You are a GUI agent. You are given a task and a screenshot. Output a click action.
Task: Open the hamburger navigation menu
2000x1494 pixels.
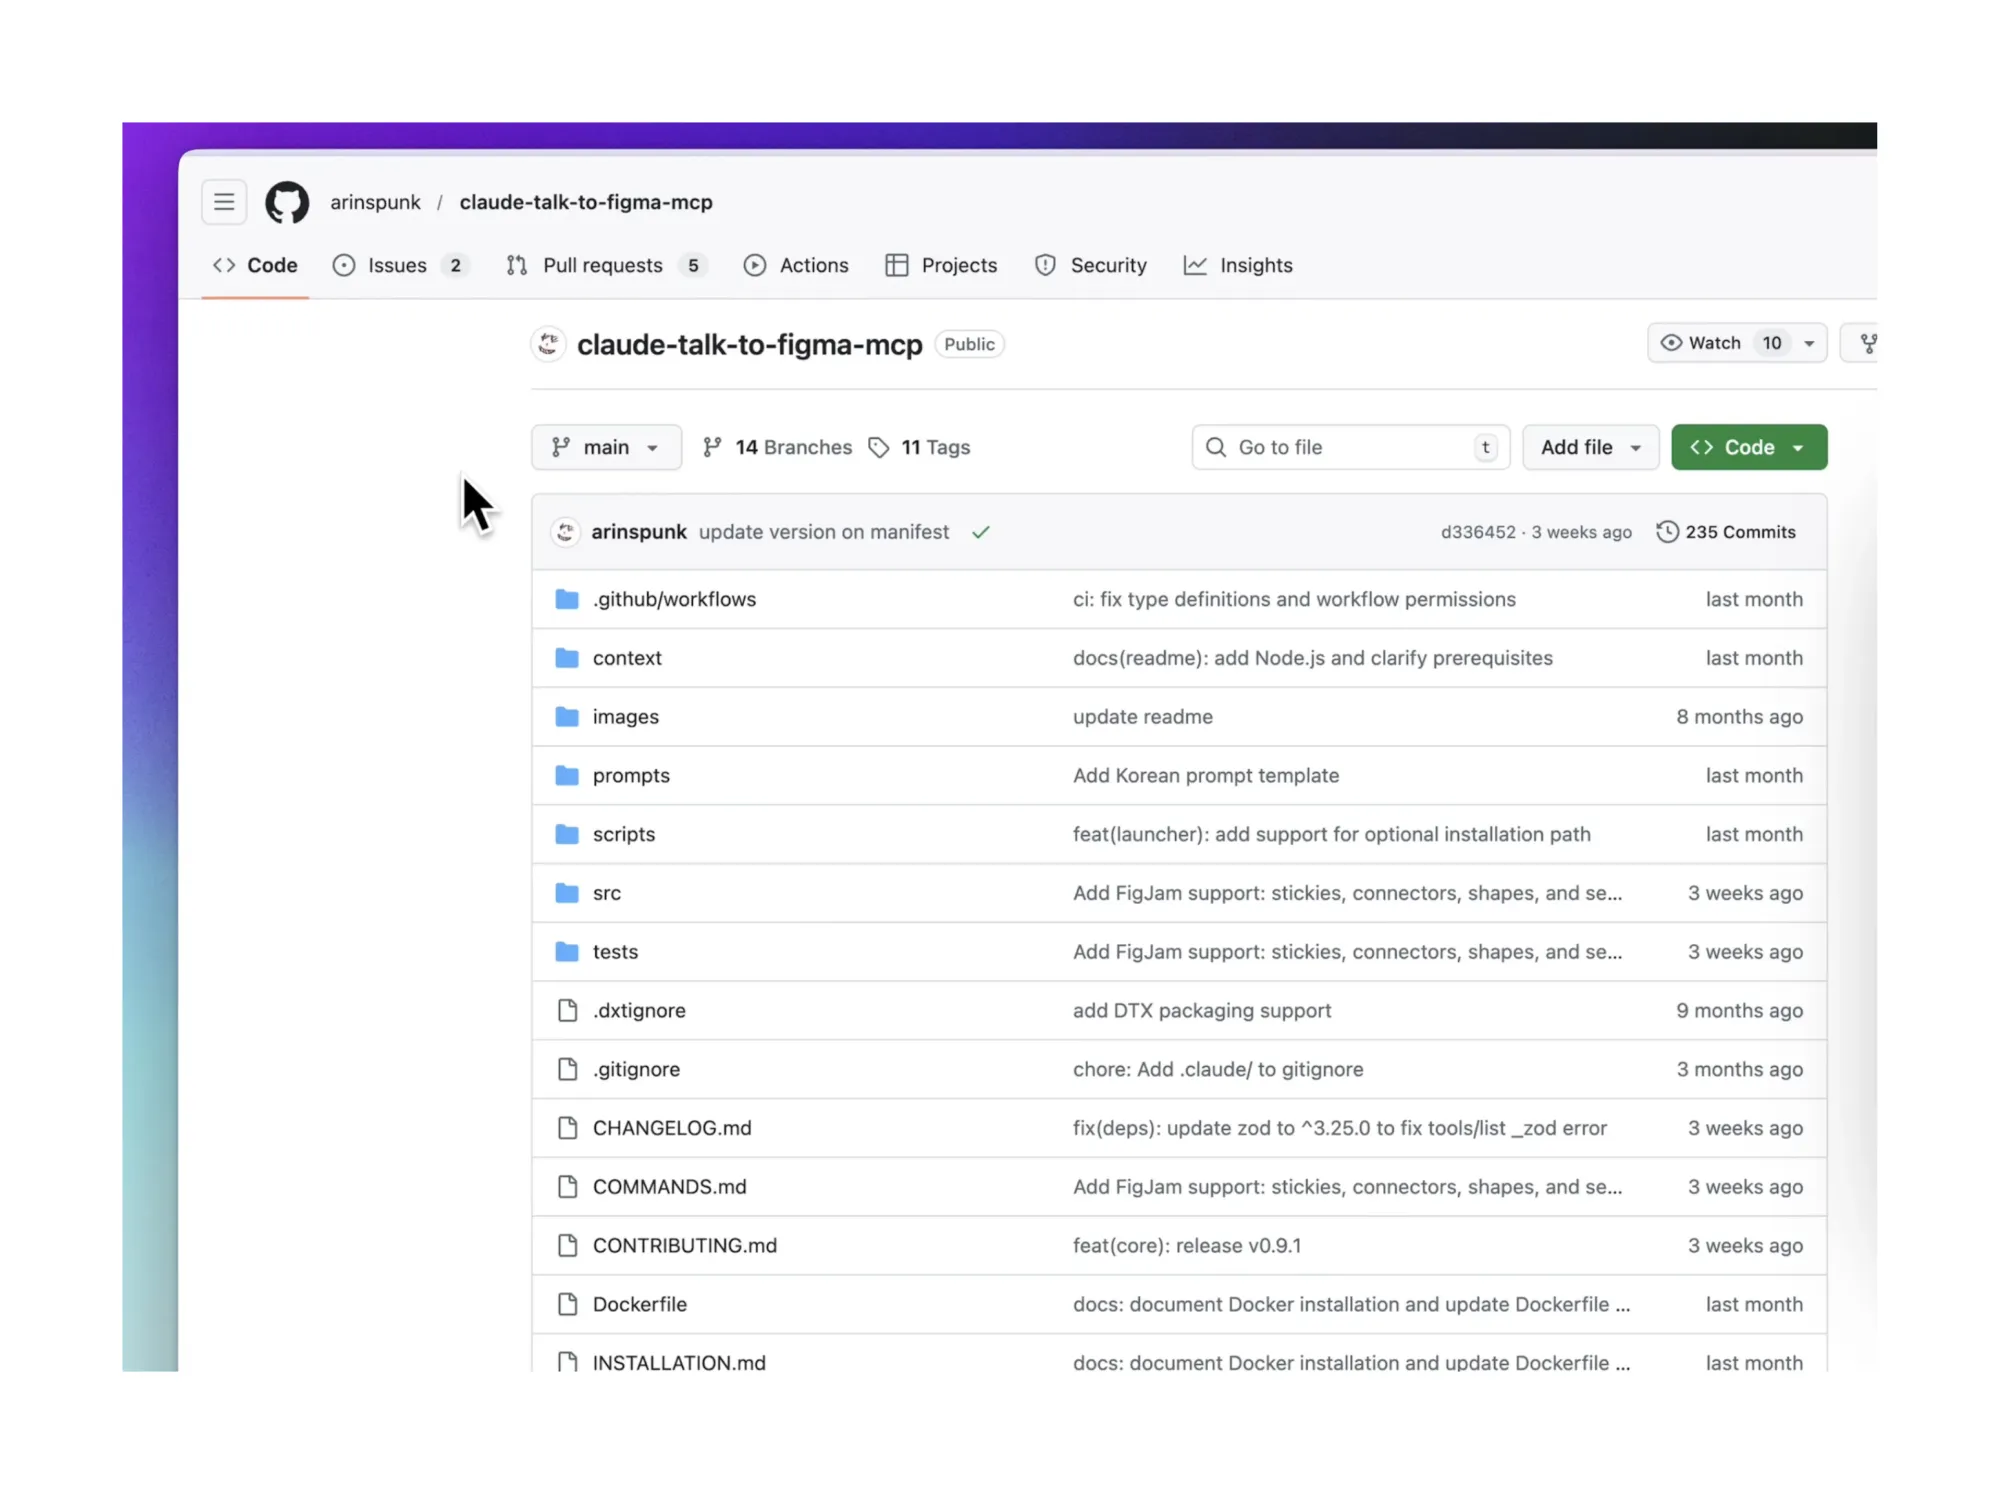224,202
